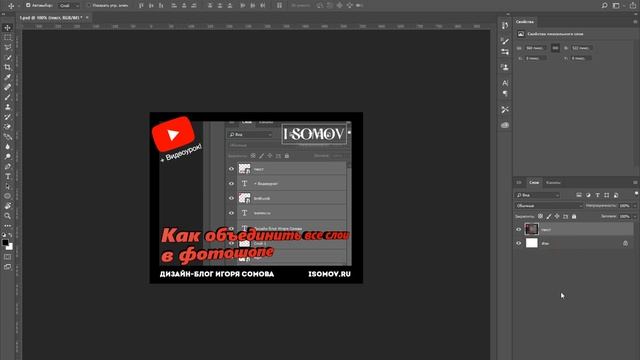Viewport: 640px width, 360px height.
Task: Select the Lasso tool
Action: point(7,47)
